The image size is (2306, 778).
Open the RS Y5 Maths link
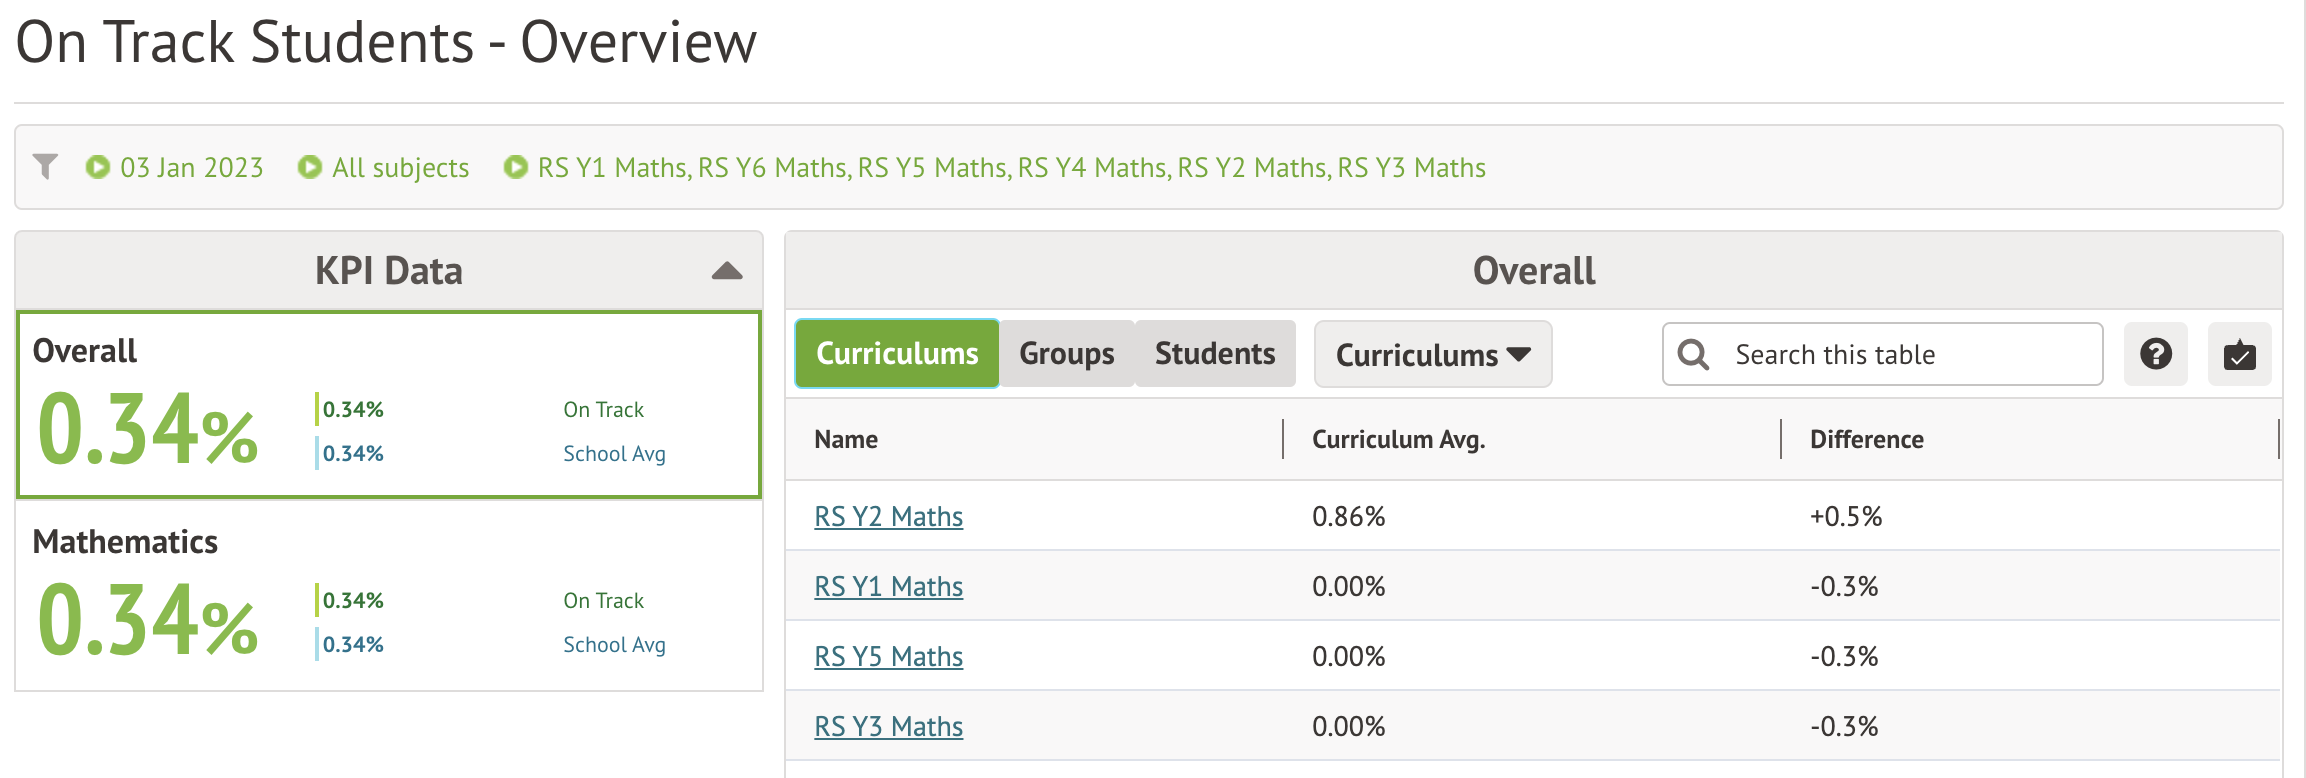[888, 656]
